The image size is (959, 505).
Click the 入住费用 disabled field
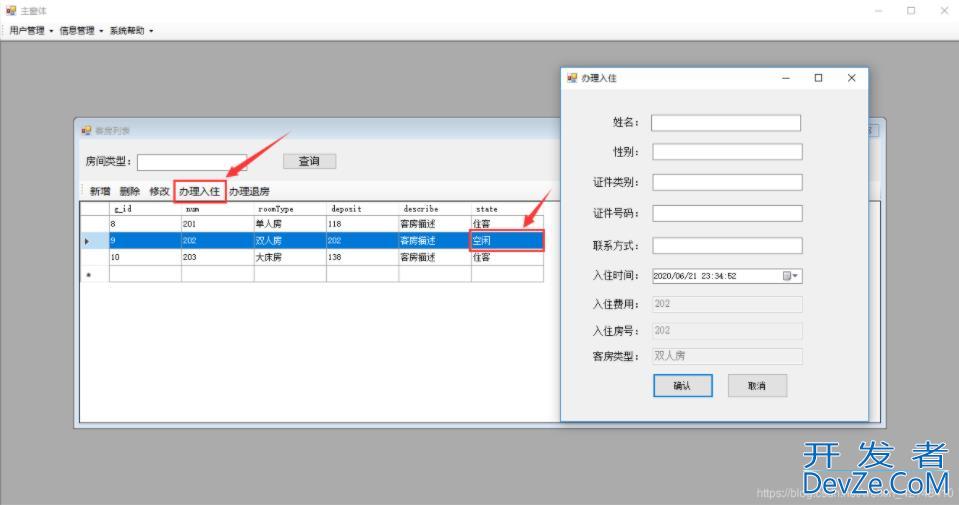point(727,304)
